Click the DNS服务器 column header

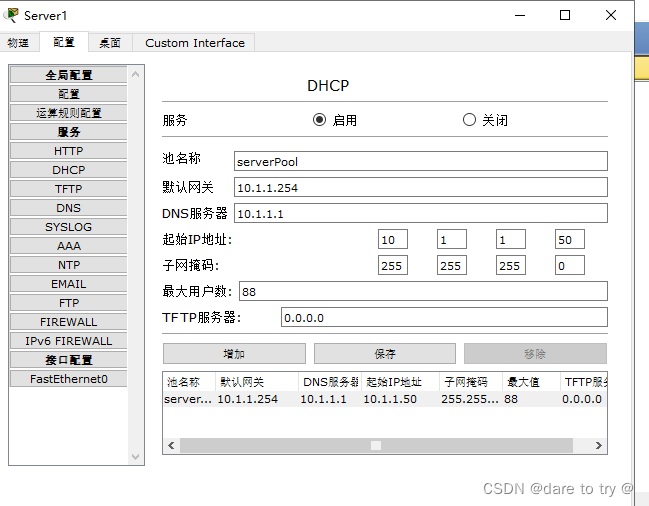(330, 382)
